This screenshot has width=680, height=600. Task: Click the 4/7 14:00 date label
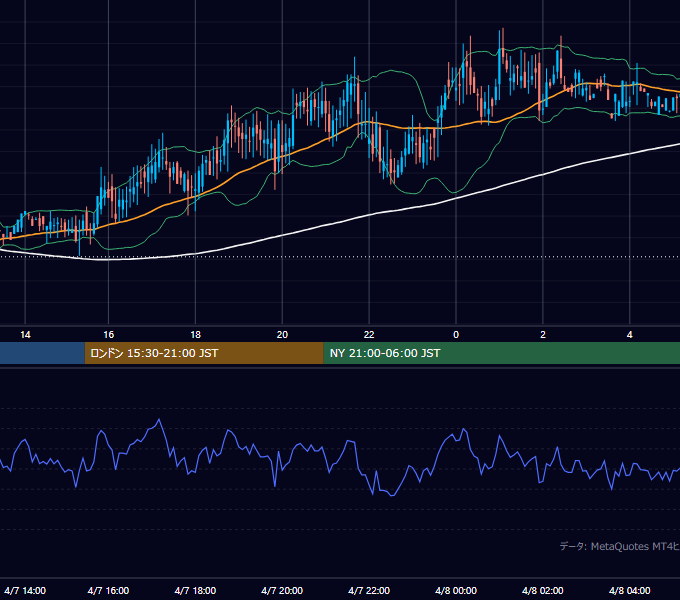[x=25, y=590]
